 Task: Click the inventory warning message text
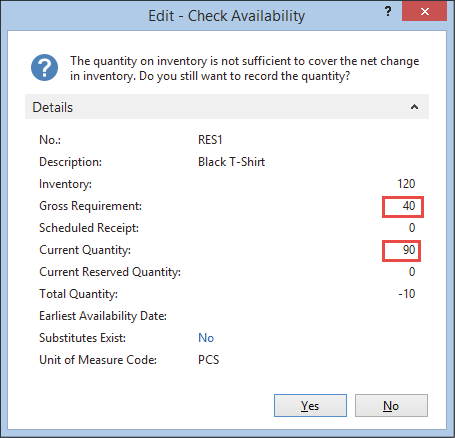pos(244,68)
